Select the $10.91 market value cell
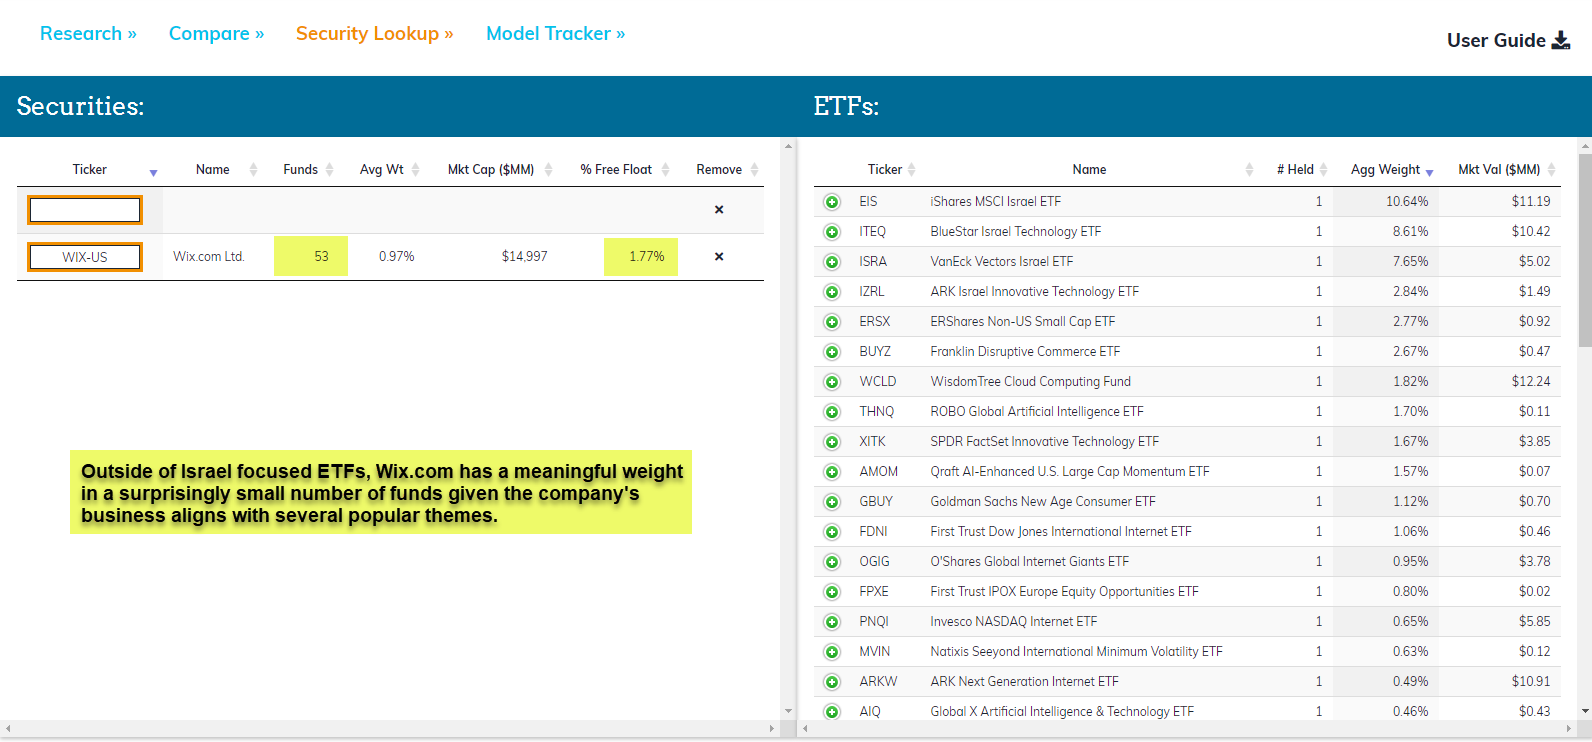Viewport: 1592px width, 742px height. pyautogui.click(x=1531, y=682)
